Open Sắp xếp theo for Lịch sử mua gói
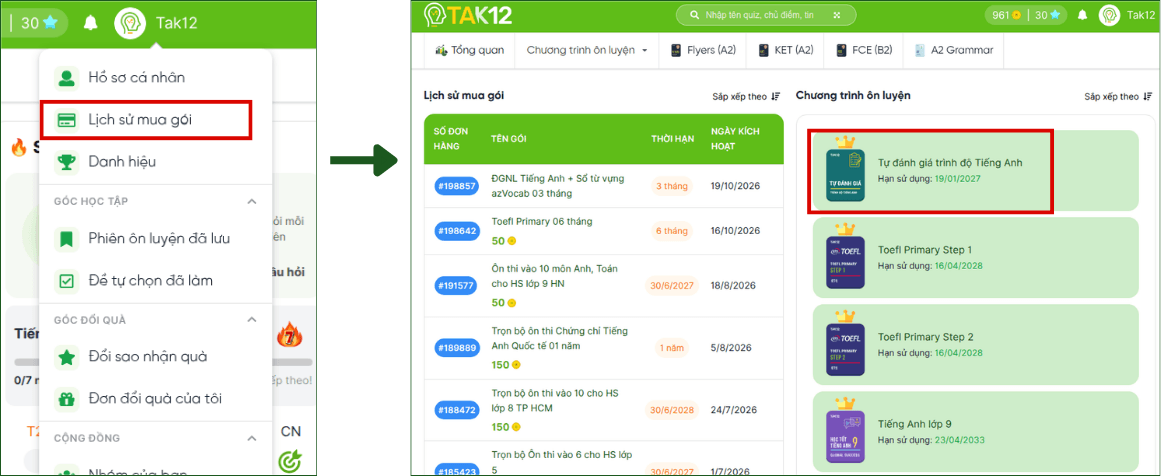Screen dimensions: 1161x476 tap(746, 96)
